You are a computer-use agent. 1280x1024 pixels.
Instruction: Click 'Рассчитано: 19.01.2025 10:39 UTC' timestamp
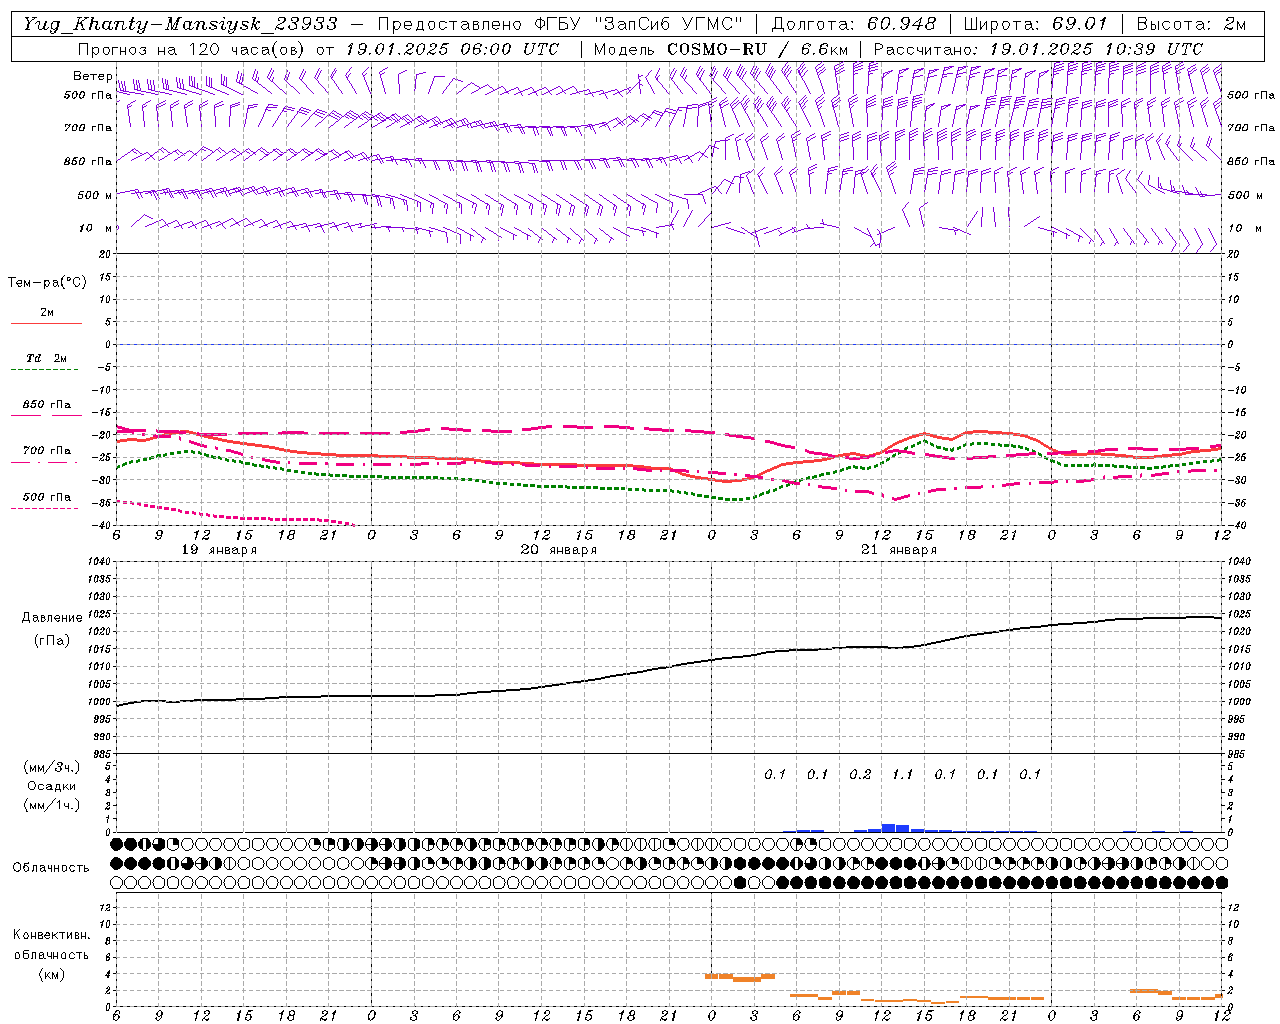1038,49
